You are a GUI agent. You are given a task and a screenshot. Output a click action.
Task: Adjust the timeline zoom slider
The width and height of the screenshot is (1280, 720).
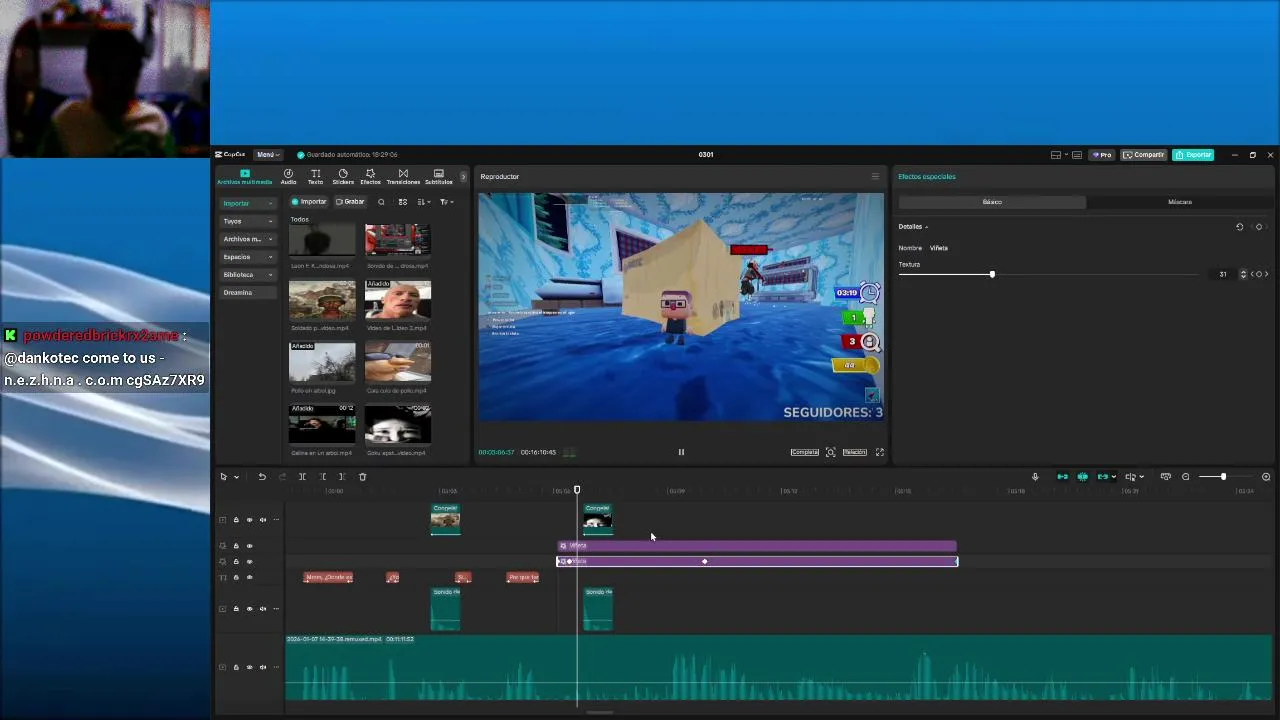tap(1223, 477)
